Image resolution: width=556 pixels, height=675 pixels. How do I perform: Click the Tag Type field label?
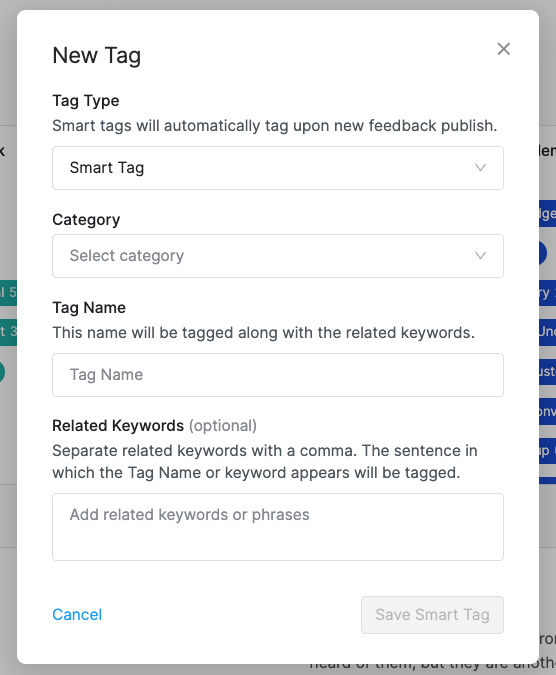[x=86, y=101]
